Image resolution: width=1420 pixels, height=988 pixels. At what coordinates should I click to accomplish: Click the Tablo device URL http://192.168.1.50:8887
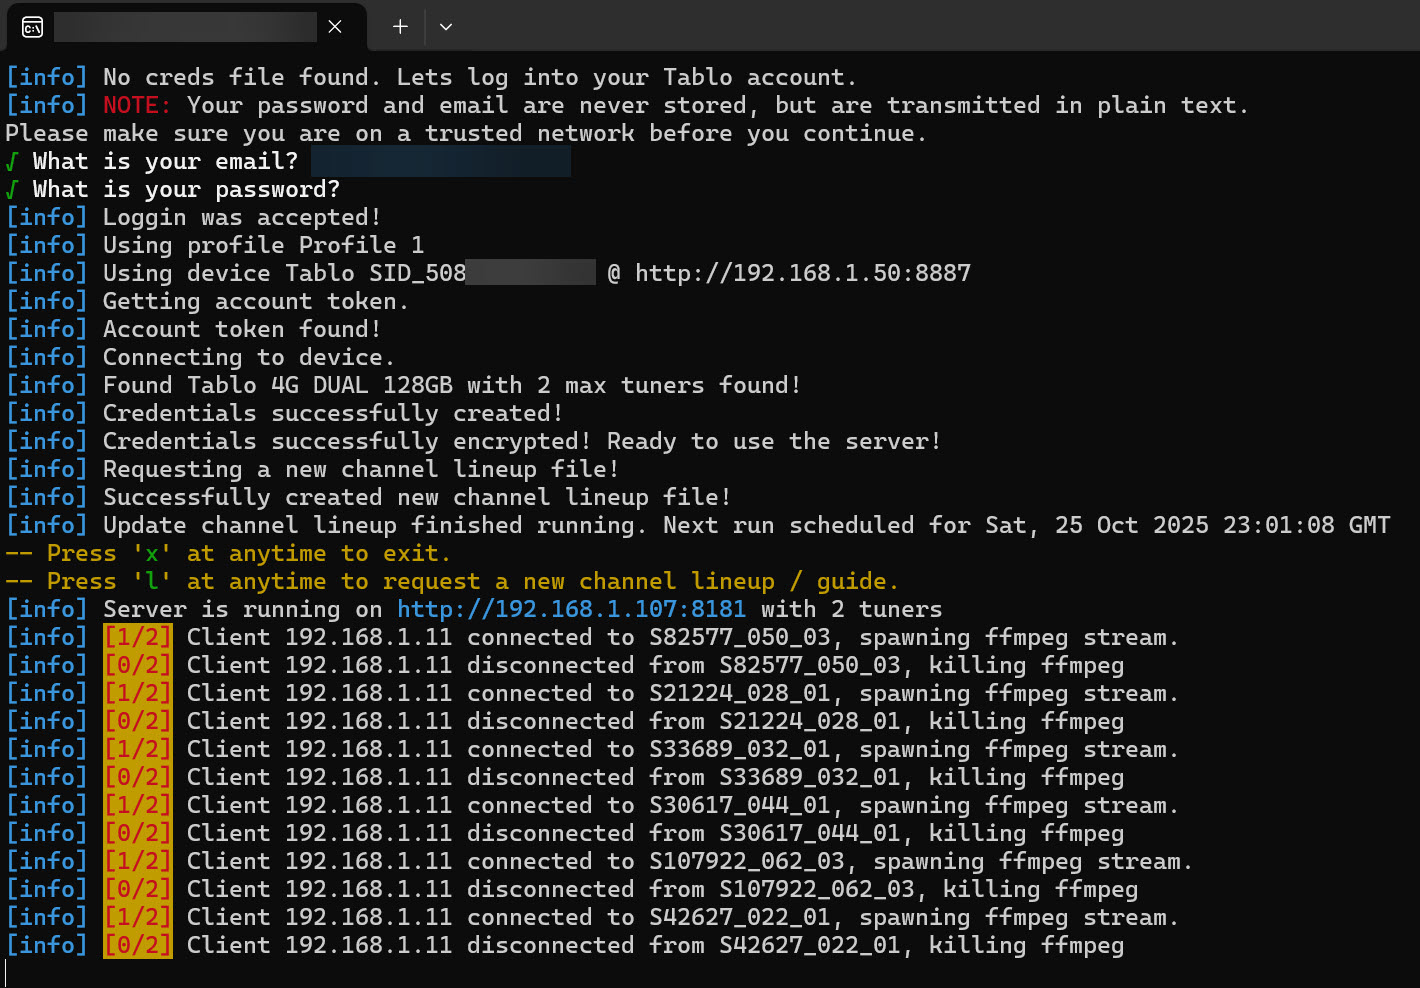coord(802,273)
